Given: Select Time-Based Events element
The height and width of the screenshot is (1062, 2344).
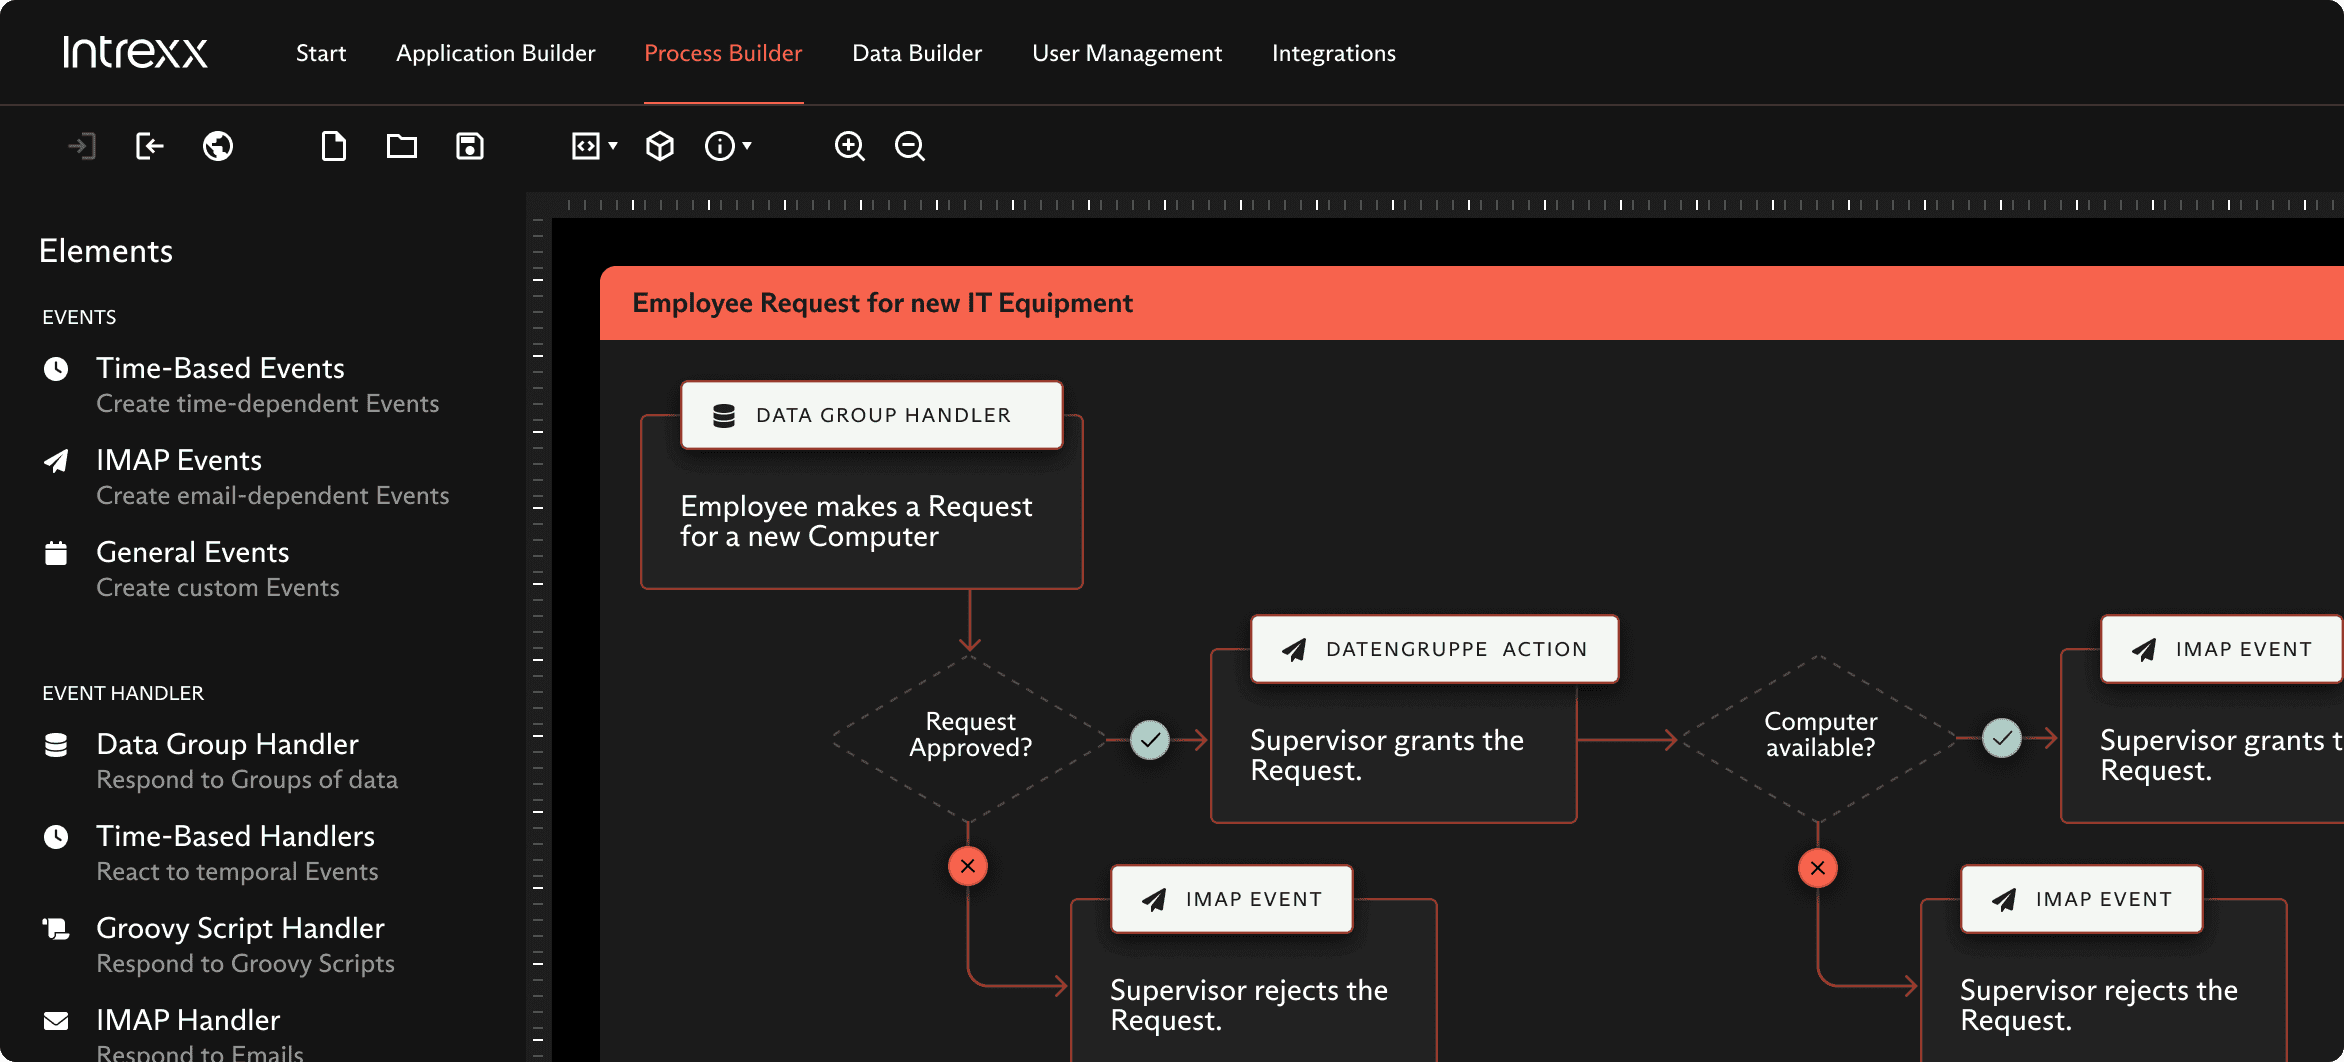Looking at the screenshot, I should coord(220,368).
